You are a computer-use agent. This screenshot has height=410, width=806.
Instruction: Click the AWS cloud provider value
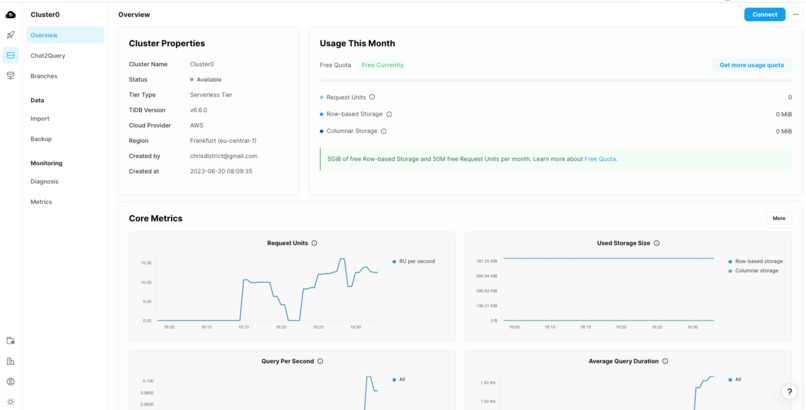196,125
